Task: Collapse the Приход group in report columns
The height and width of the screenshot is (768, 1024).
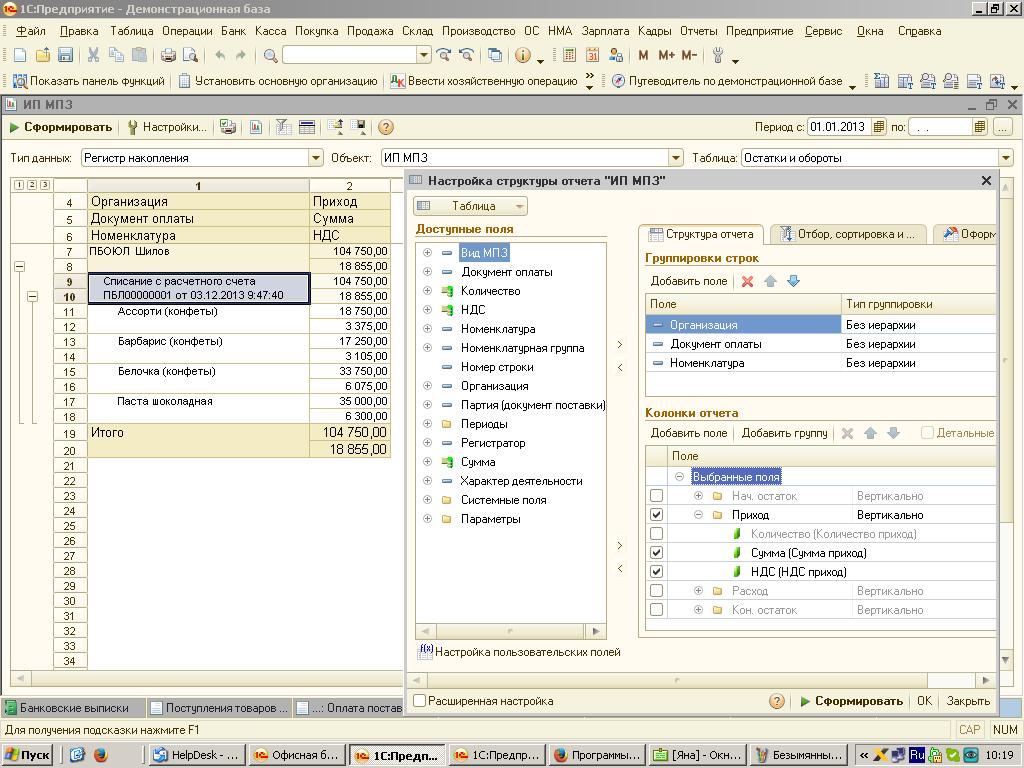Action: pyautogui.click(x=698, y=515)
